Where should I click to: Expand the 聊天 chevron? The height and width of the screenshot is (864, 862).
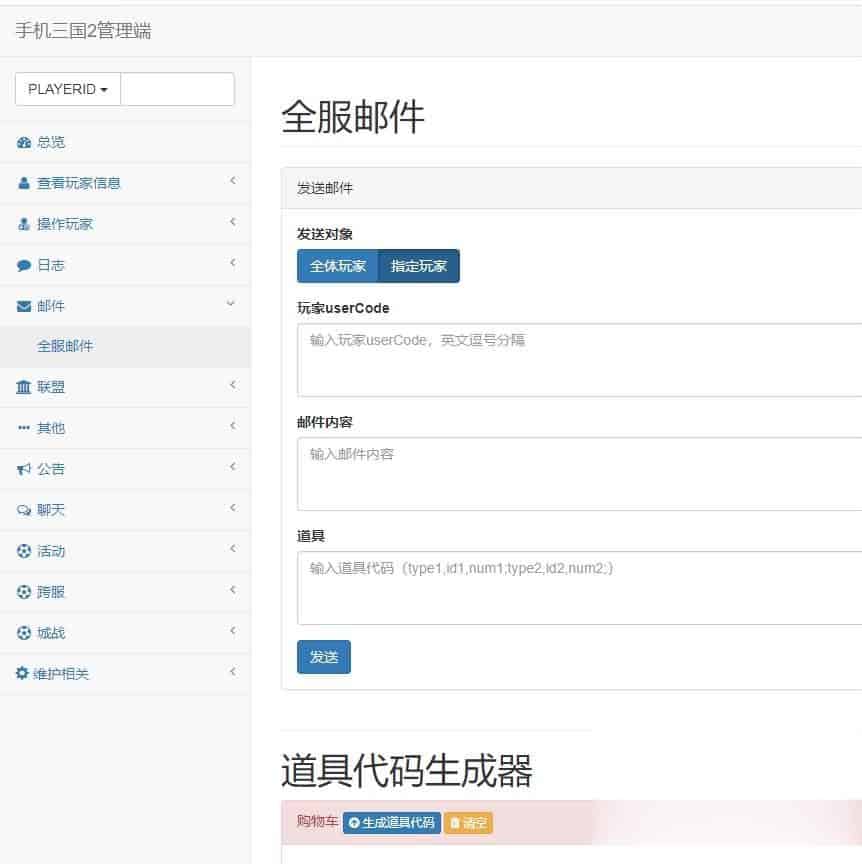(x=233, y=507)
